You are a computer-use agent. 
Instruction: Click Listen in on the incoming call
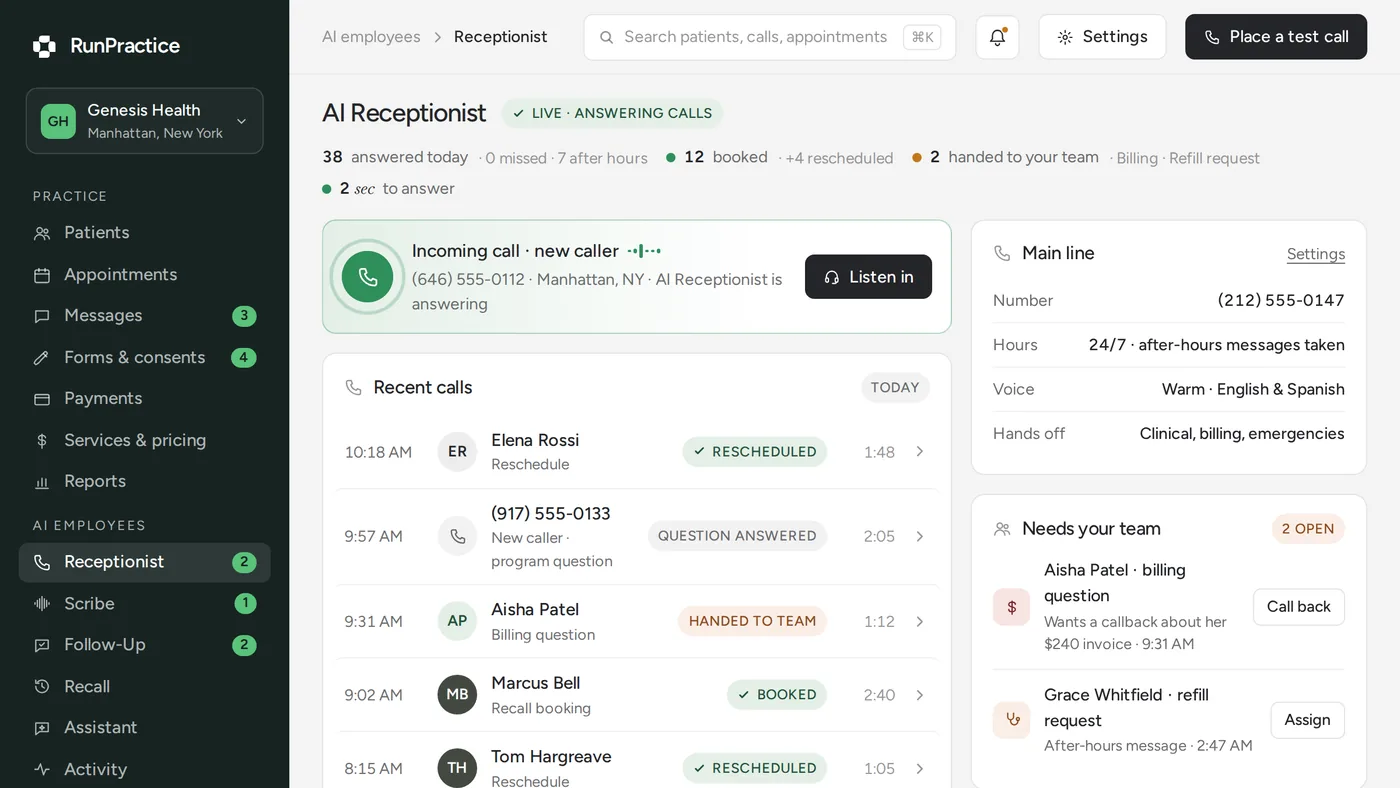click(x=868, y=277)
